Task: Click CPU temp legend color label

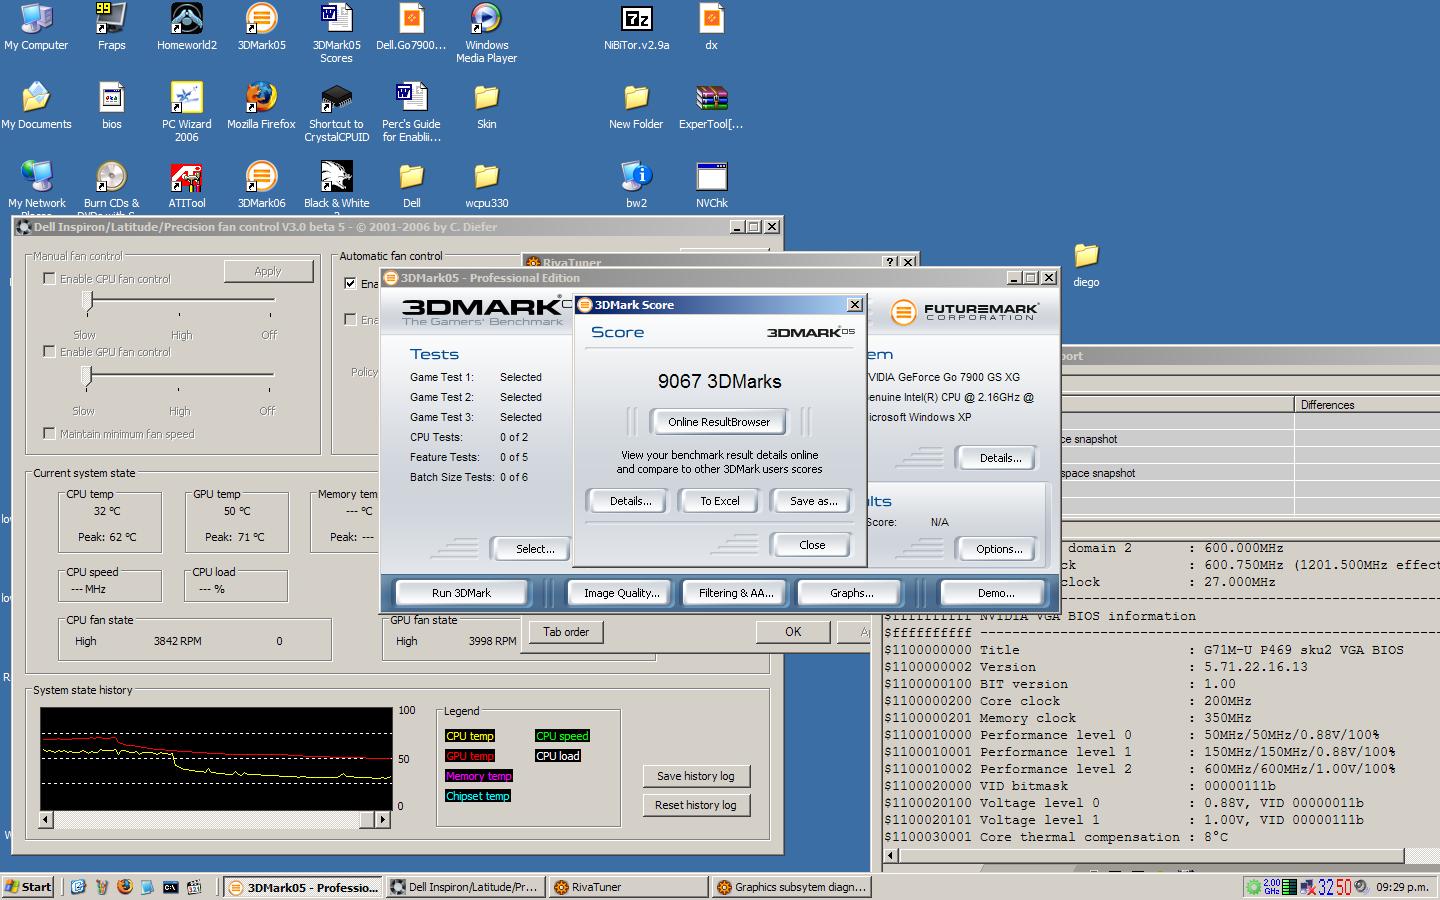Action: [469, 736]
